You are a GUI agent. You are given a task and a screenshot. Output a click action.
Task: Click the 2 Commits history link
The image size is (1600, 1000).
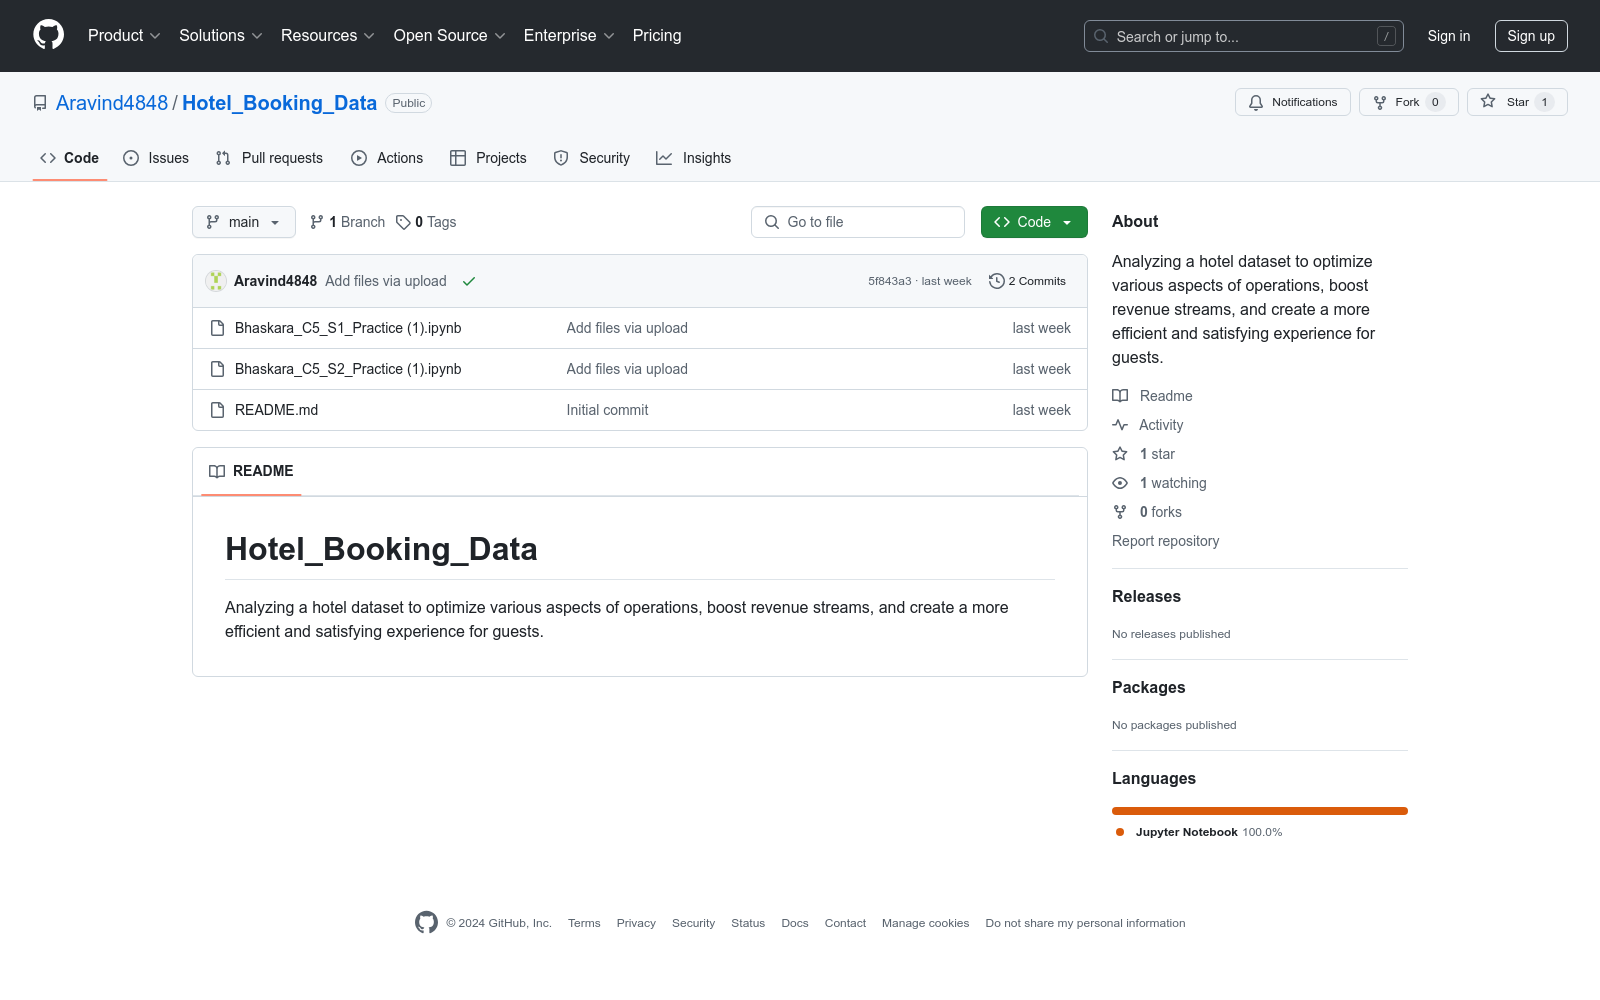point(1027,281)
